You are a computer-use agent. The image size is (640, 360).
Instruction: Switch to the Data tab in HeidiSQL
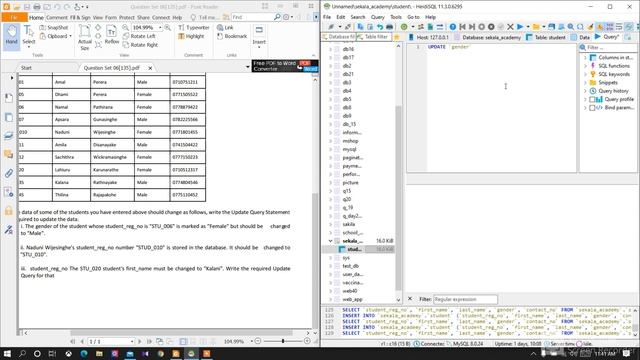pos(581,37)
